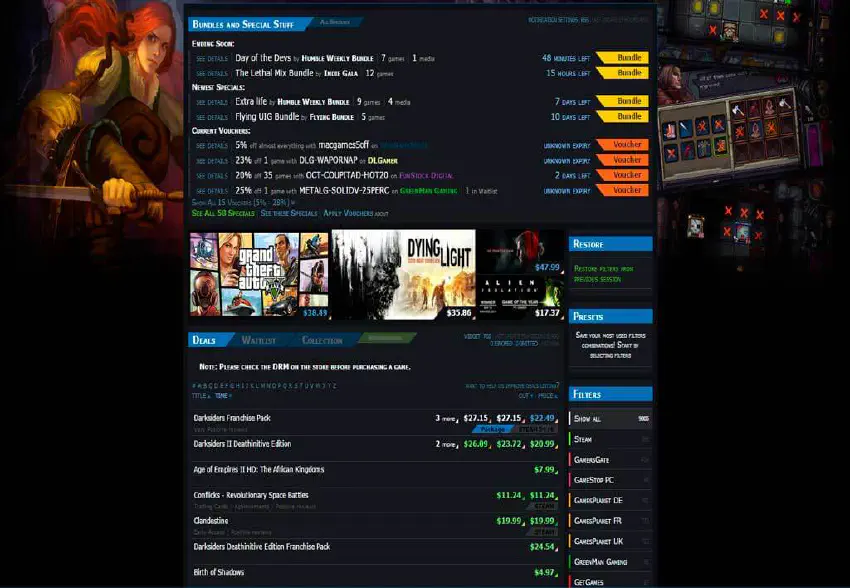Open the Dying Light deal thumbnail
Viewport: 850px width, 588px height.
coord(403,275)
